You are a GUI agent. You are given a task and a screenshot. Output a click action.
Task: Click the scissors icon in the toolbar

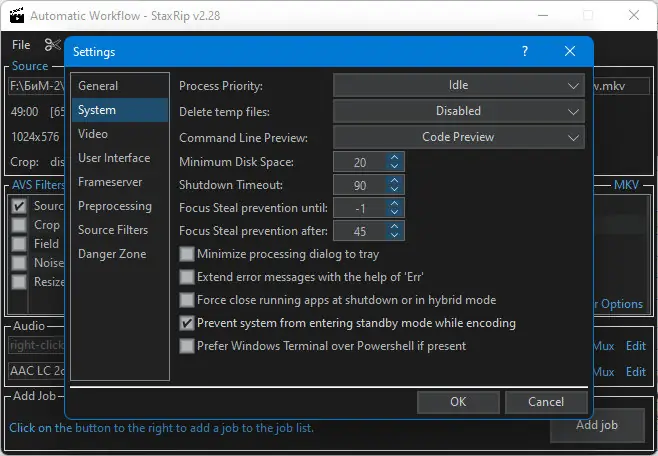point(52,45)
